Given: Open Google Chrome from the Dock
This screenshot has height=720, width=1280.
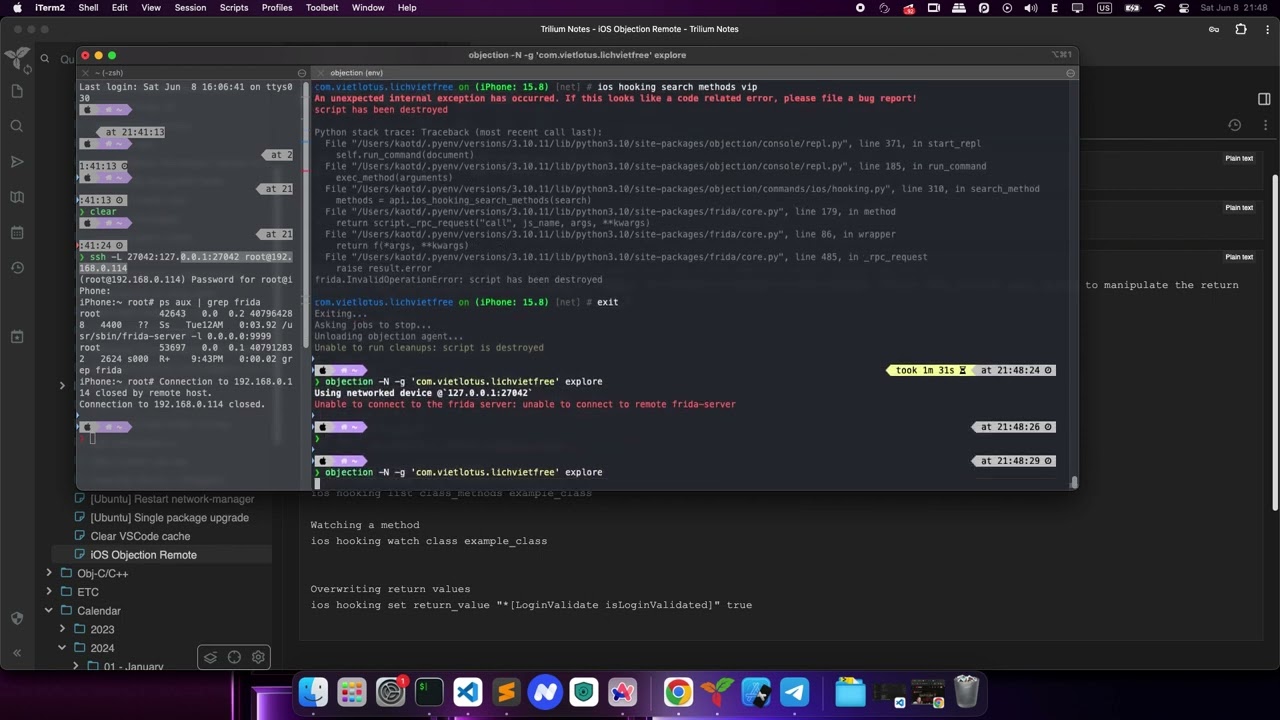Looking at the screenshot, I should [x=678, y=692].
